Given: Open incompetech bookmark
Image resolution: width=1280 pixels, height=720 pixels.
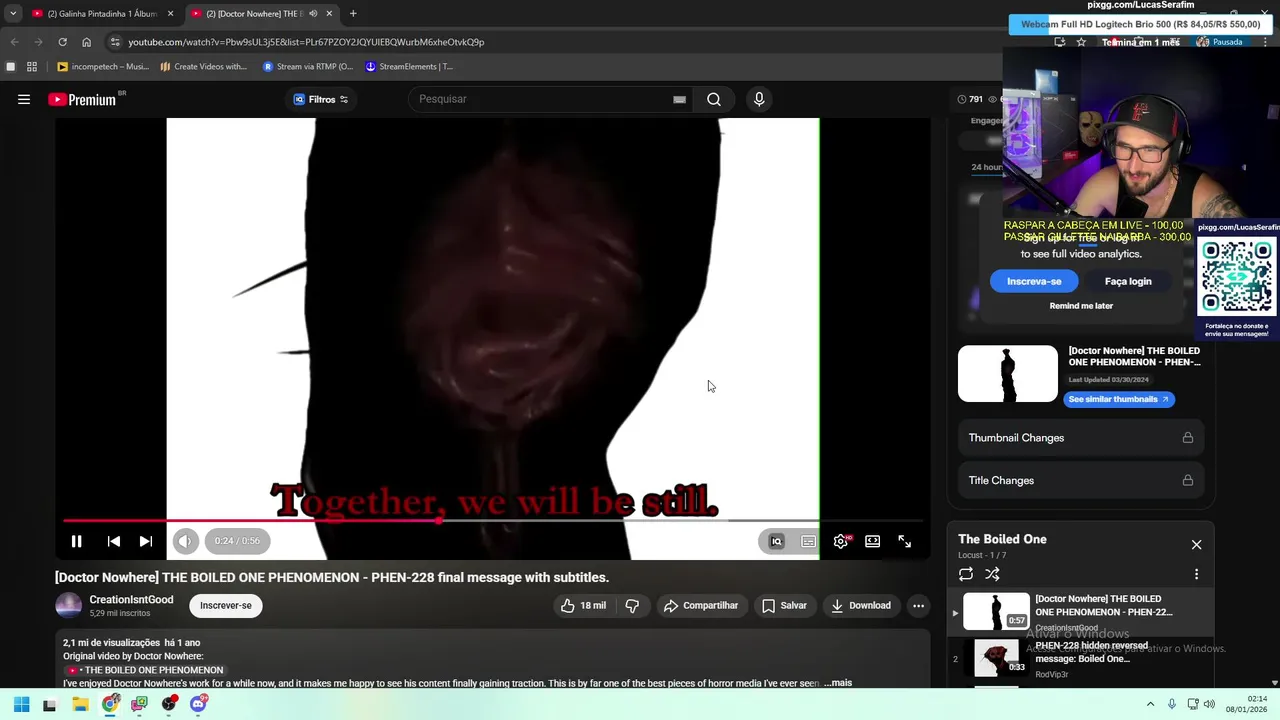Looking at the screenshot, I should (103, 67).
